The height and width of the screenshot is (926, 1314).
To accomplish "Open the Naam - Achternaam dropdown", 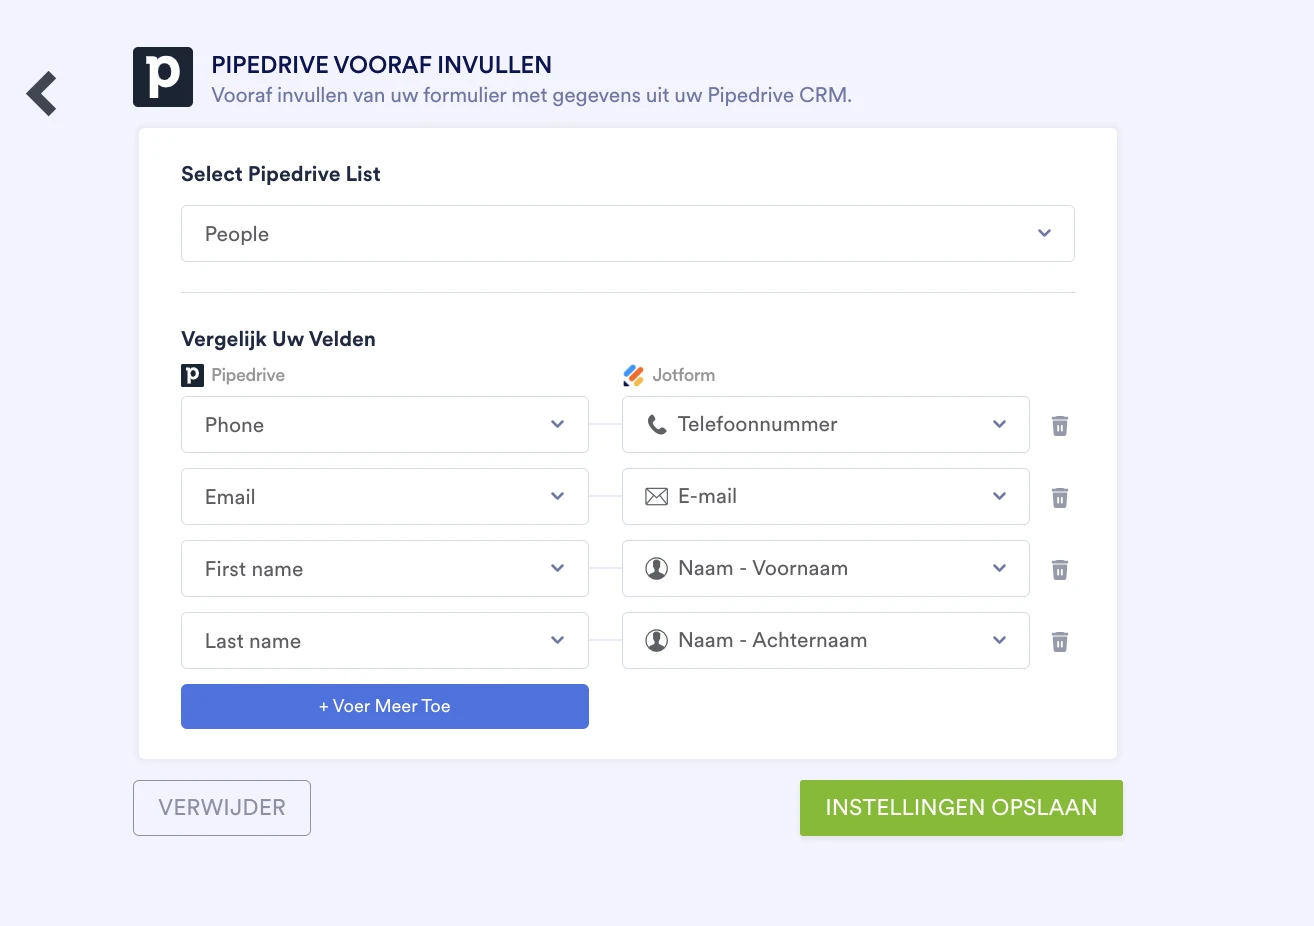I will [998, 640].
